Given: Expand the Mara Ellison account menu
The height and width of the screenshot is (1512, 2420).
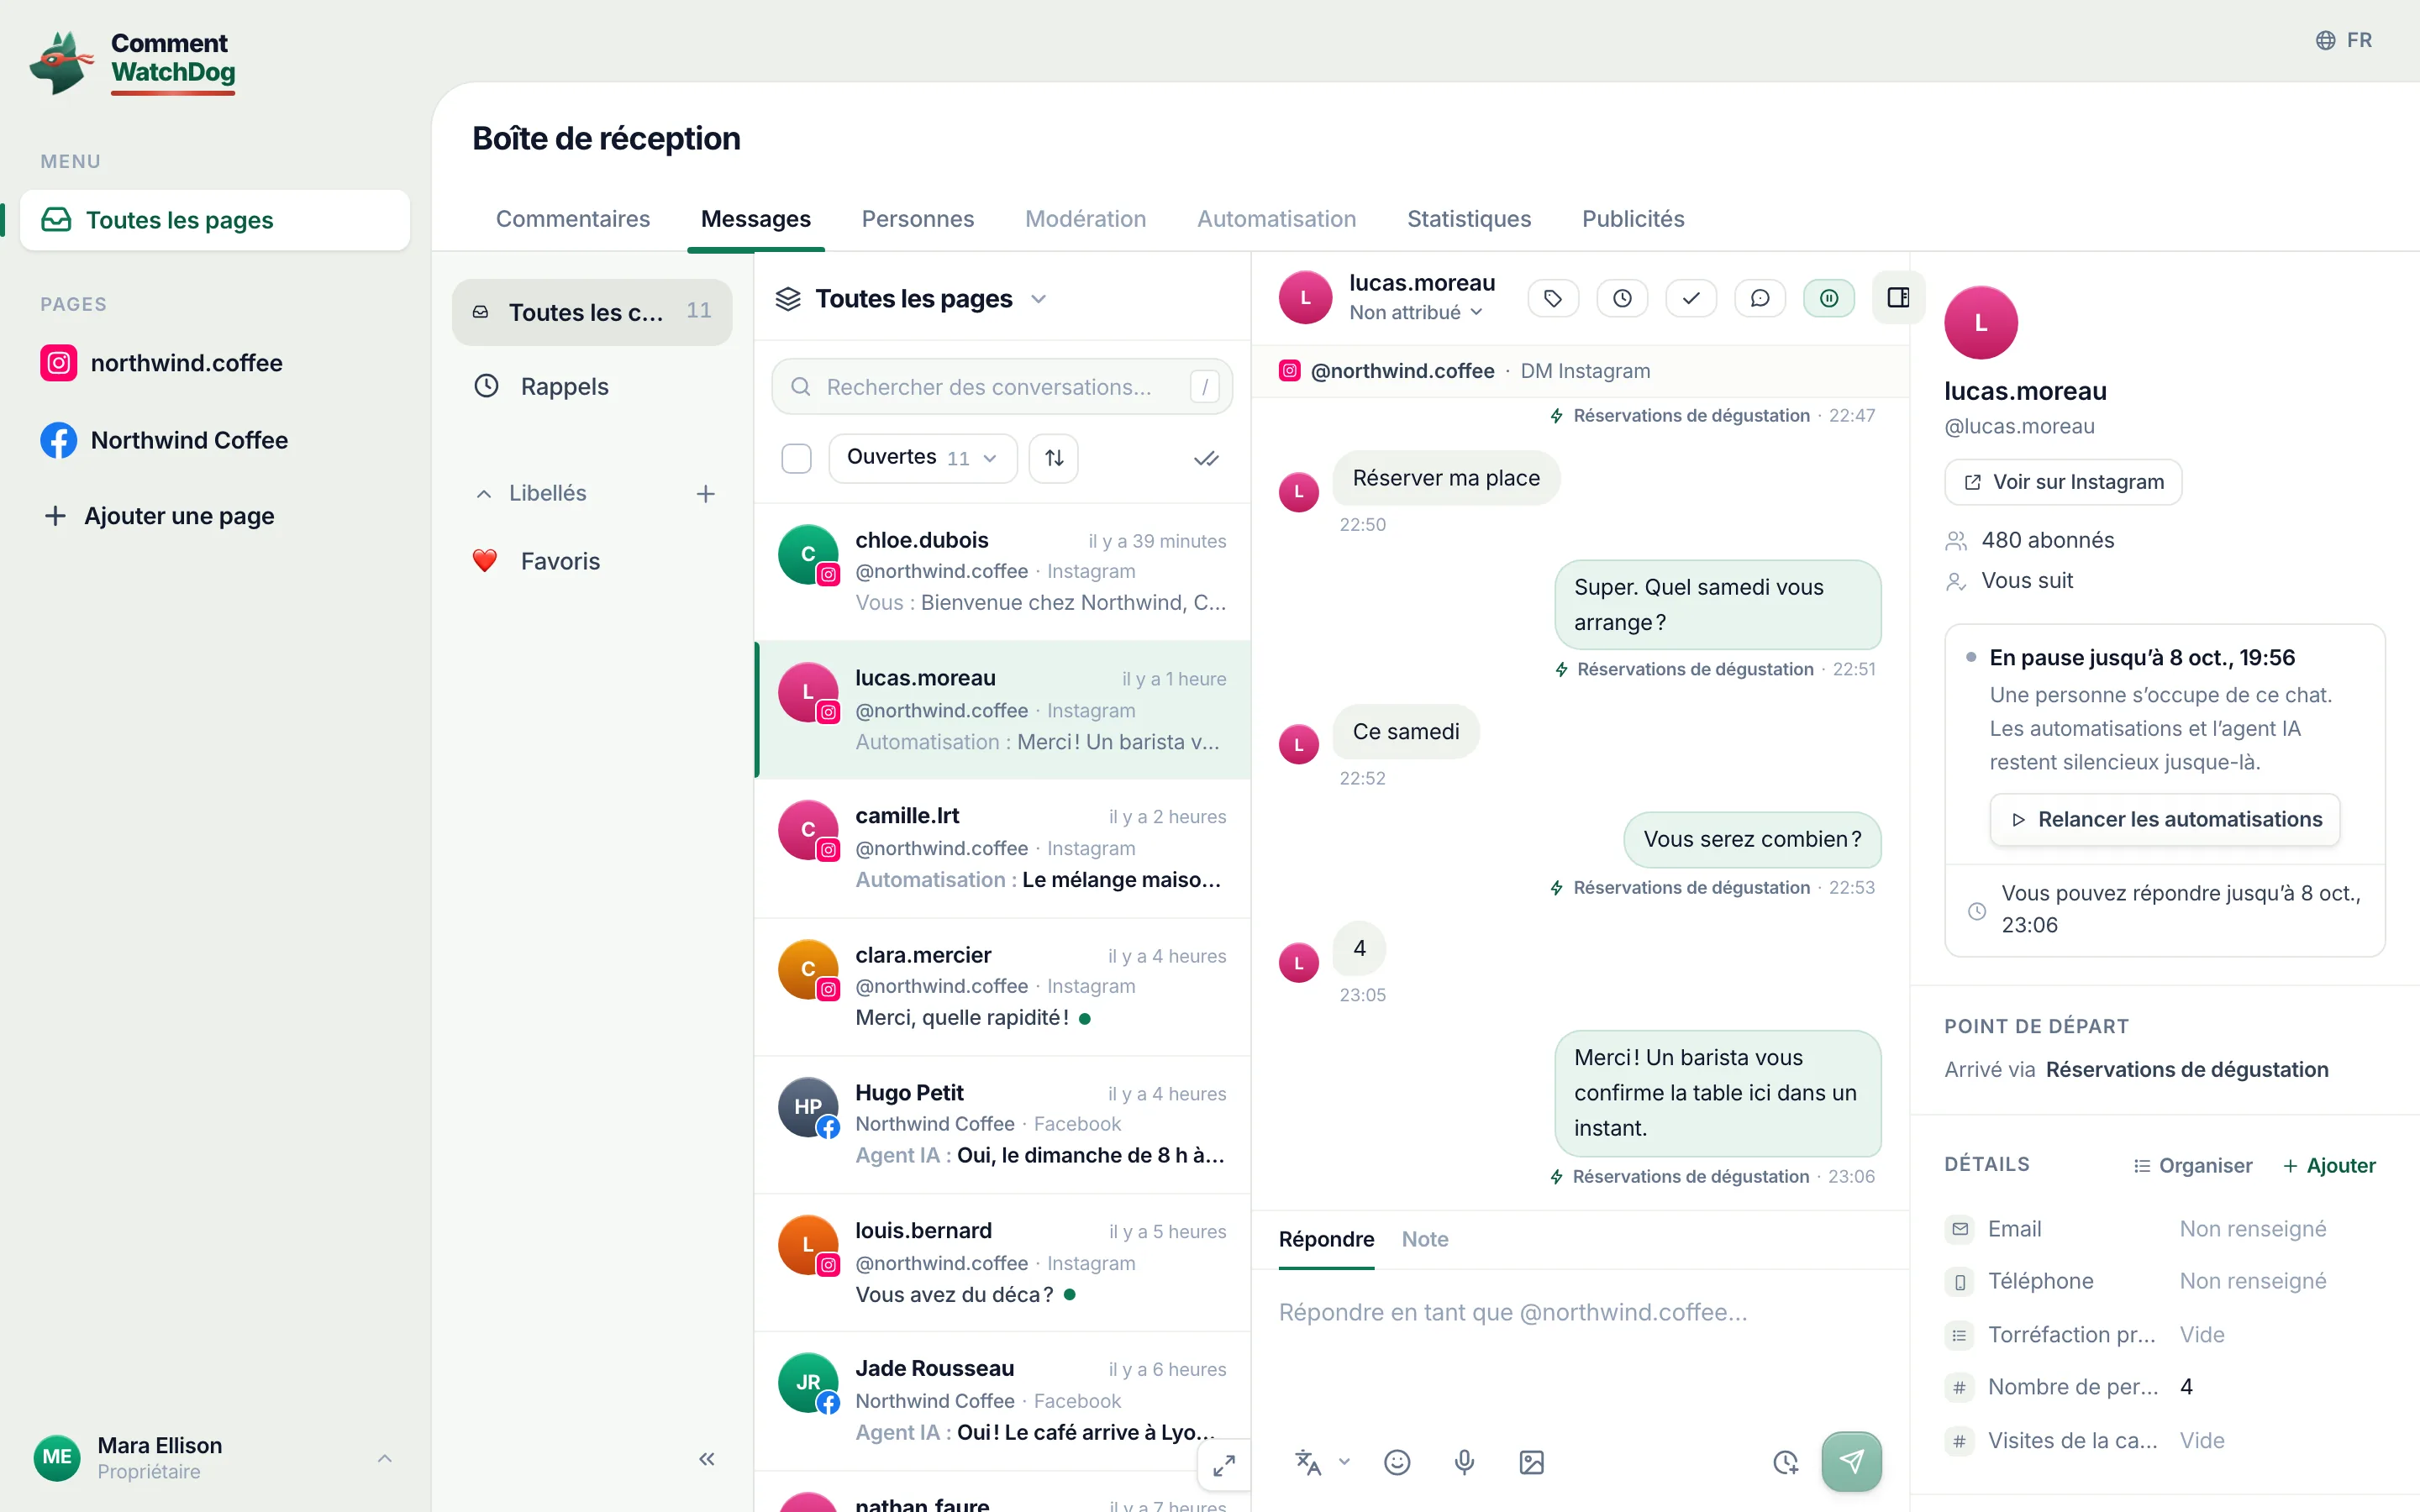Looking at the screenshot, I should (x=215, y=1458).
